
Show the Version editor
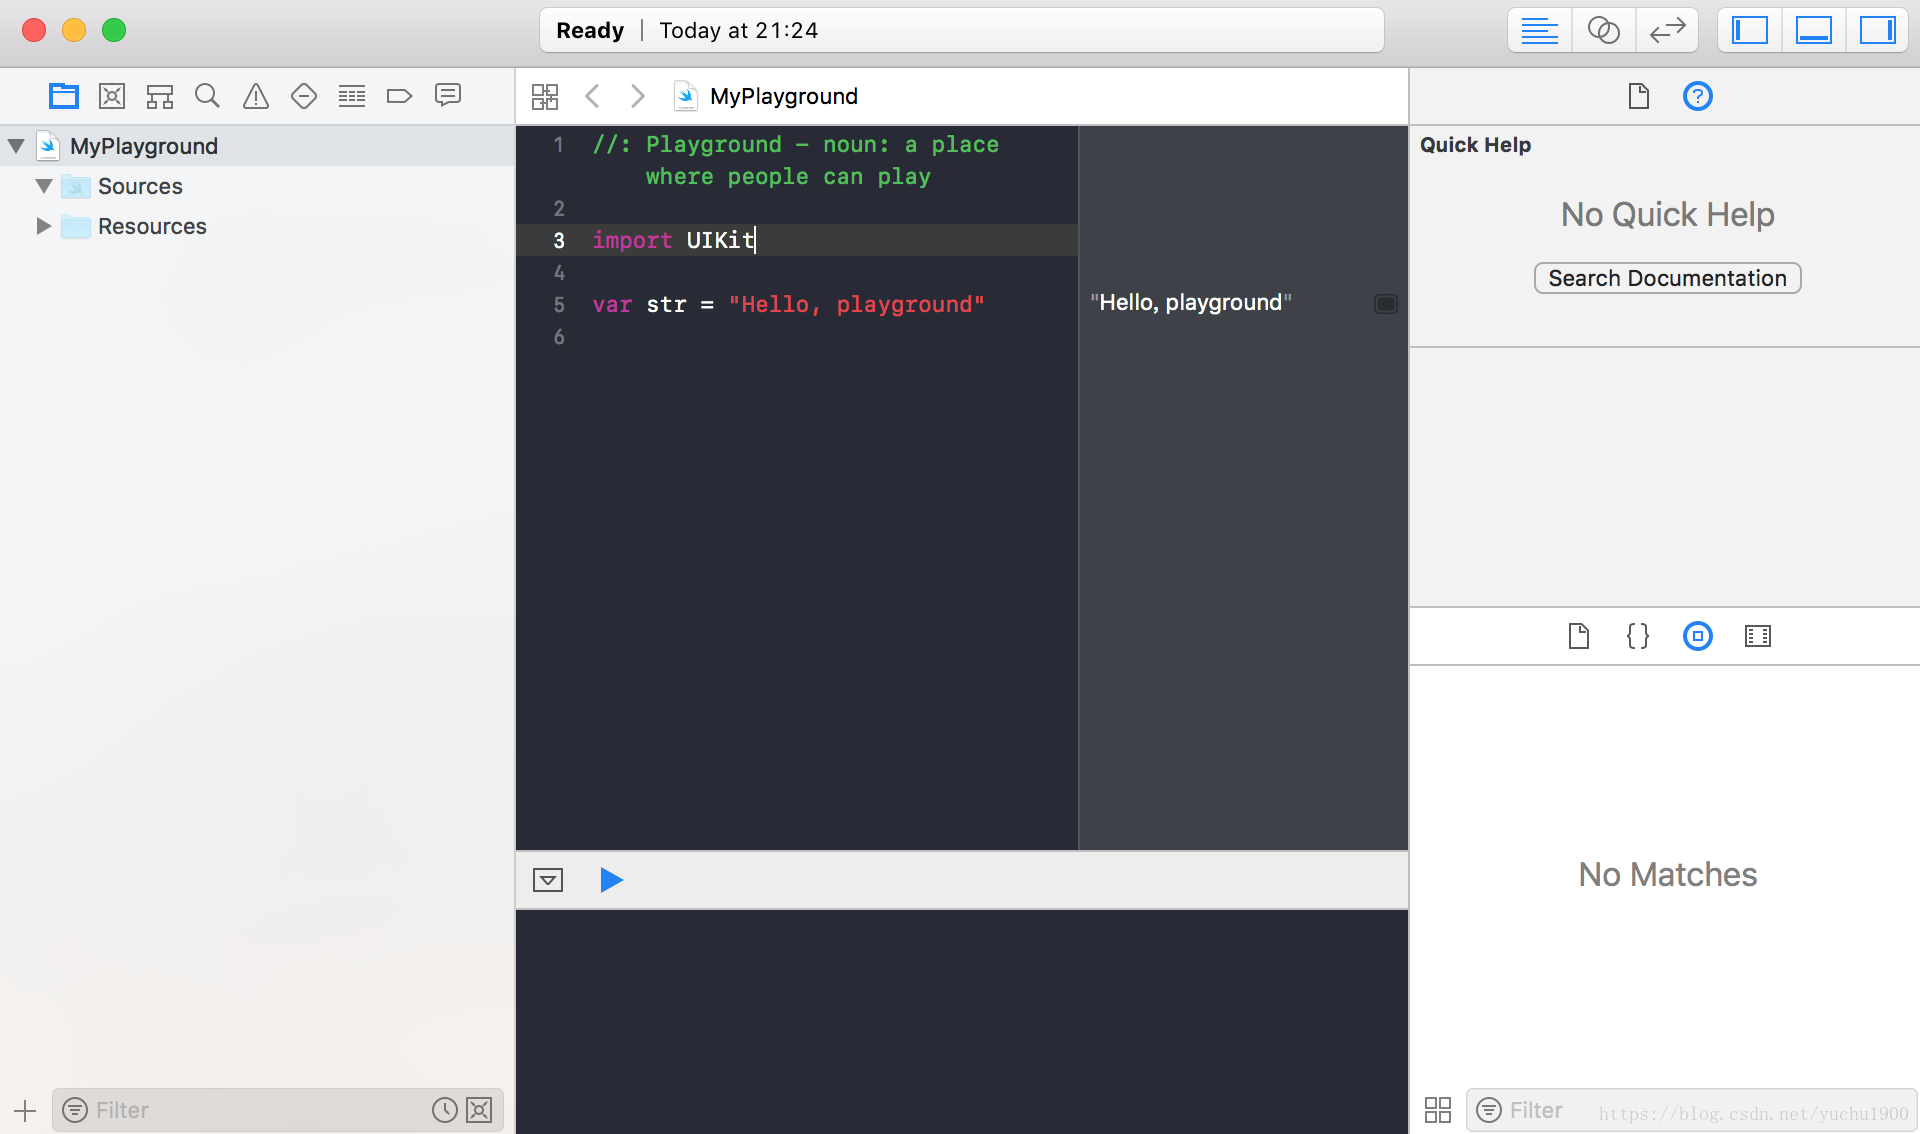[x=1667, y=31]
